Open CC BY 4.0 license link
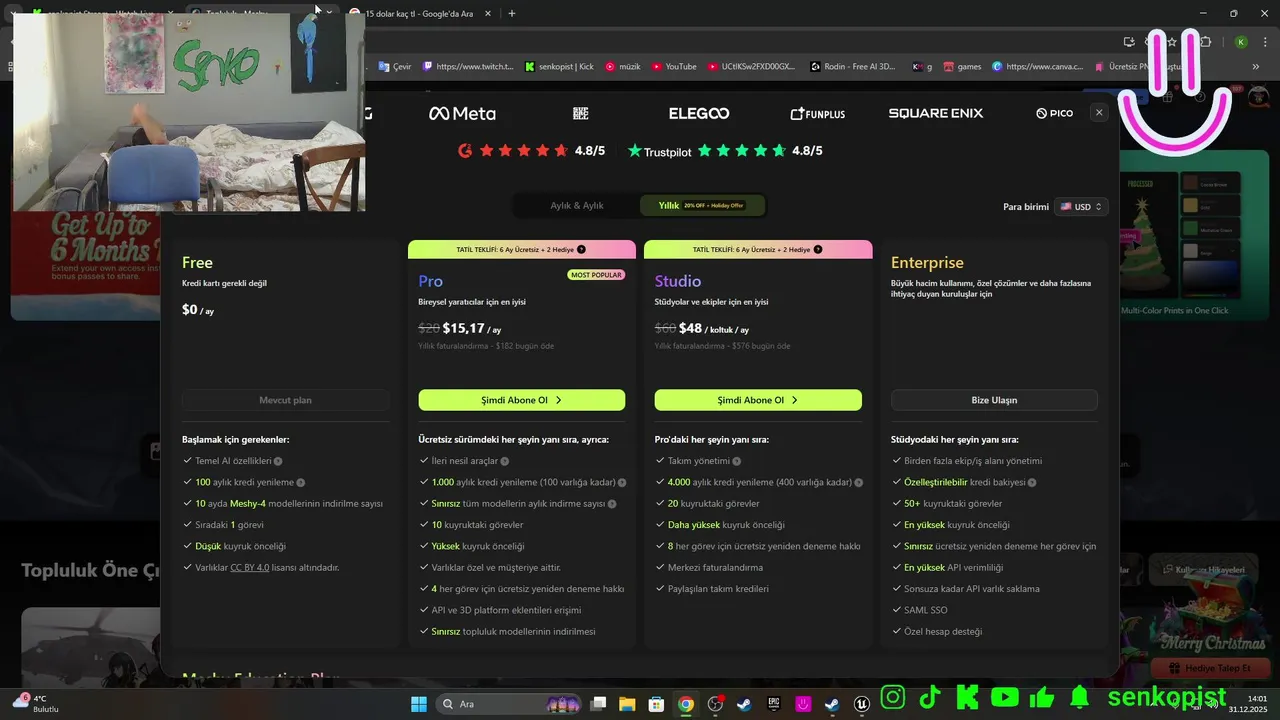Screen dimensions: 1280x720 [x=250, y=568]
